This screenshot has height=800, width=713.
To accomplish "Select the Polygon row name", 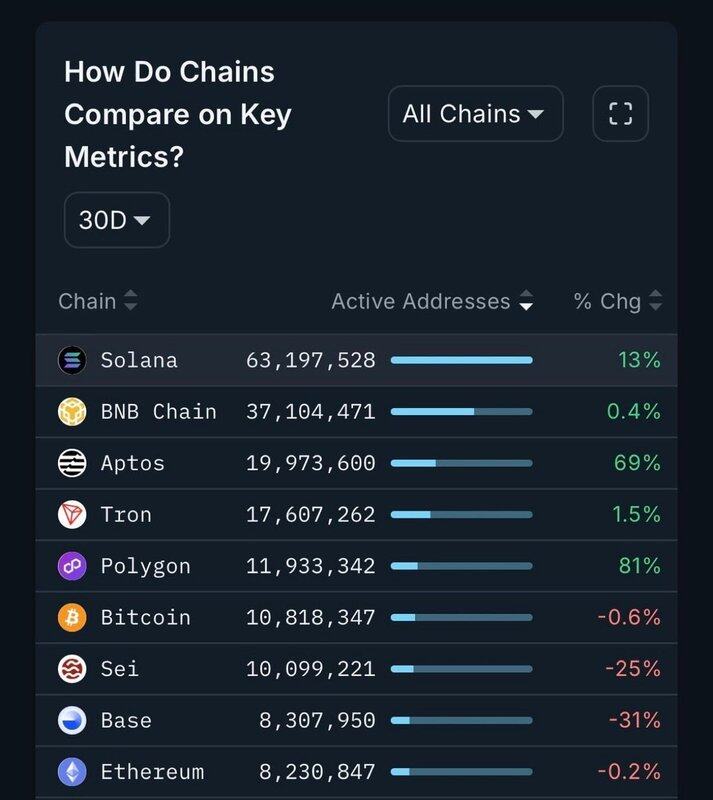I will (x=145, y=566).
